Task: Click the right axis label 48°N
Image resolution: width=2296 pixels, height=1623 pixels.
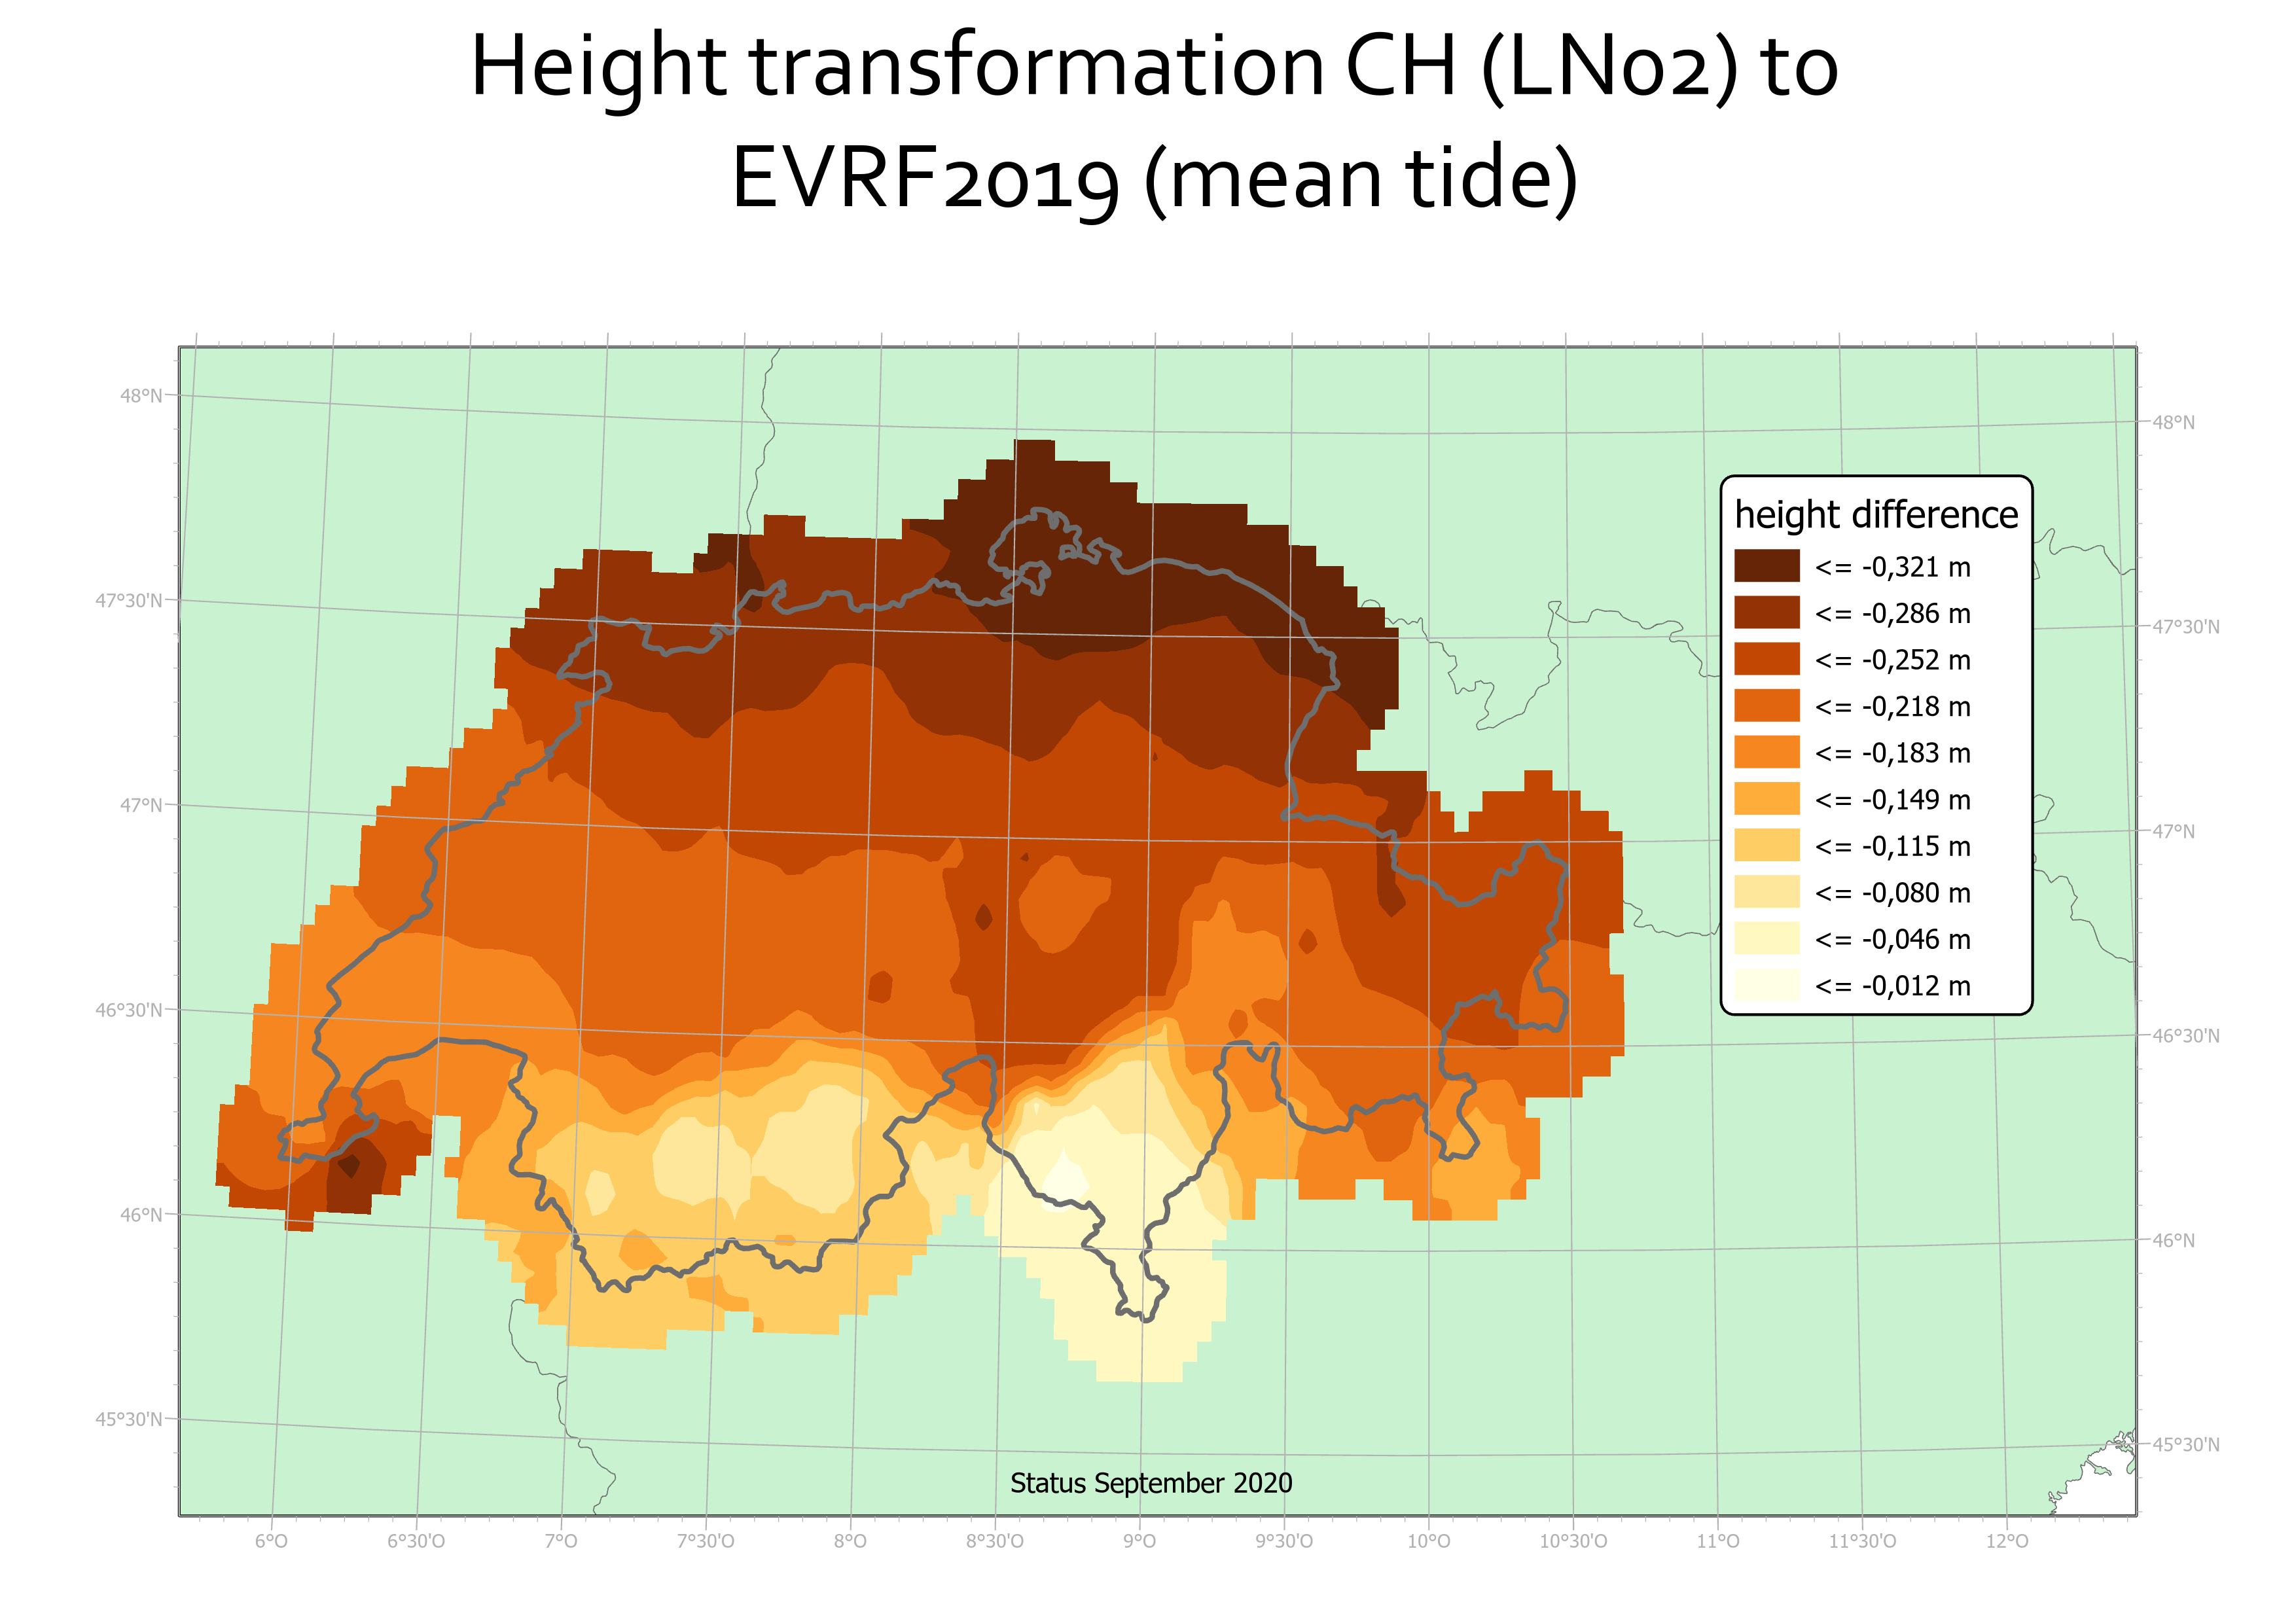Action: pos(2174,422)
